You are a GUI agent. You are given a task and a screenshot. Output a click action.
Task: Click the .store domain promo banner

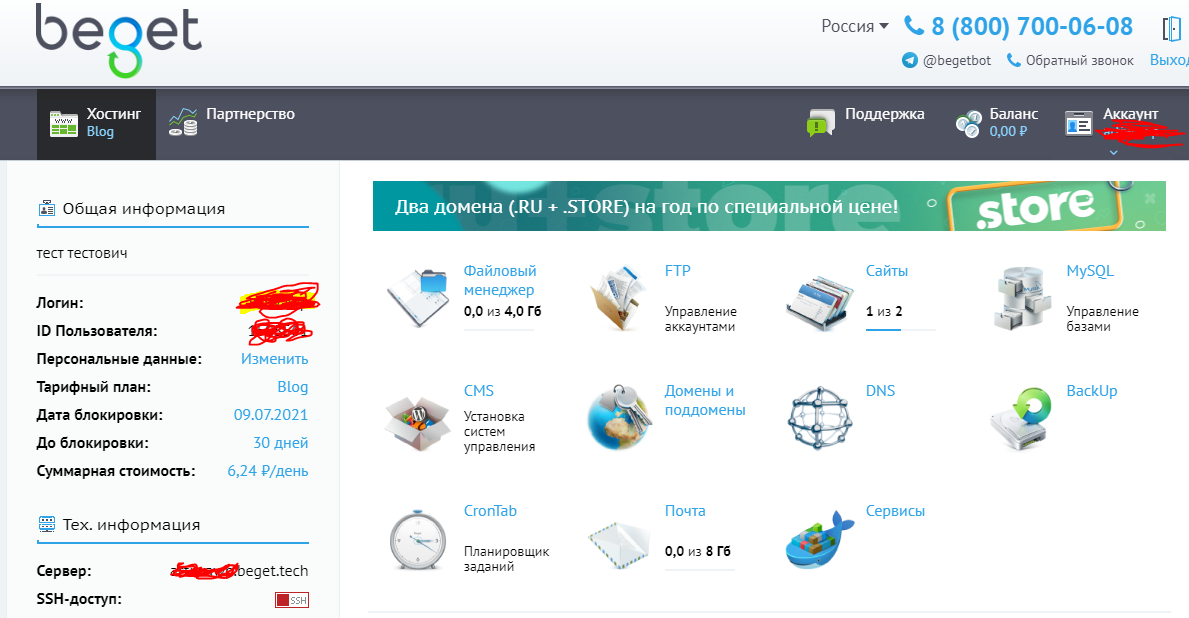click(x=769, y=205)
